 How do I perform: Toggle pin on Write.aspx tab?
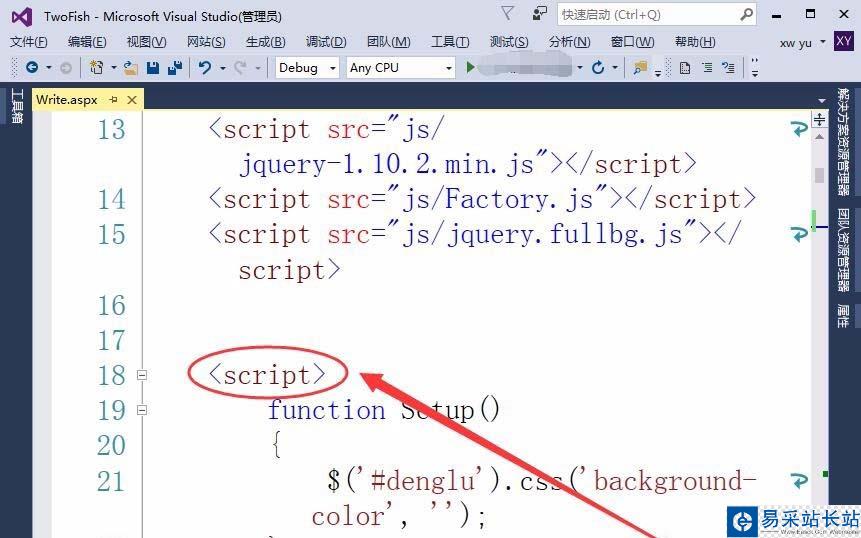(114, 99)
